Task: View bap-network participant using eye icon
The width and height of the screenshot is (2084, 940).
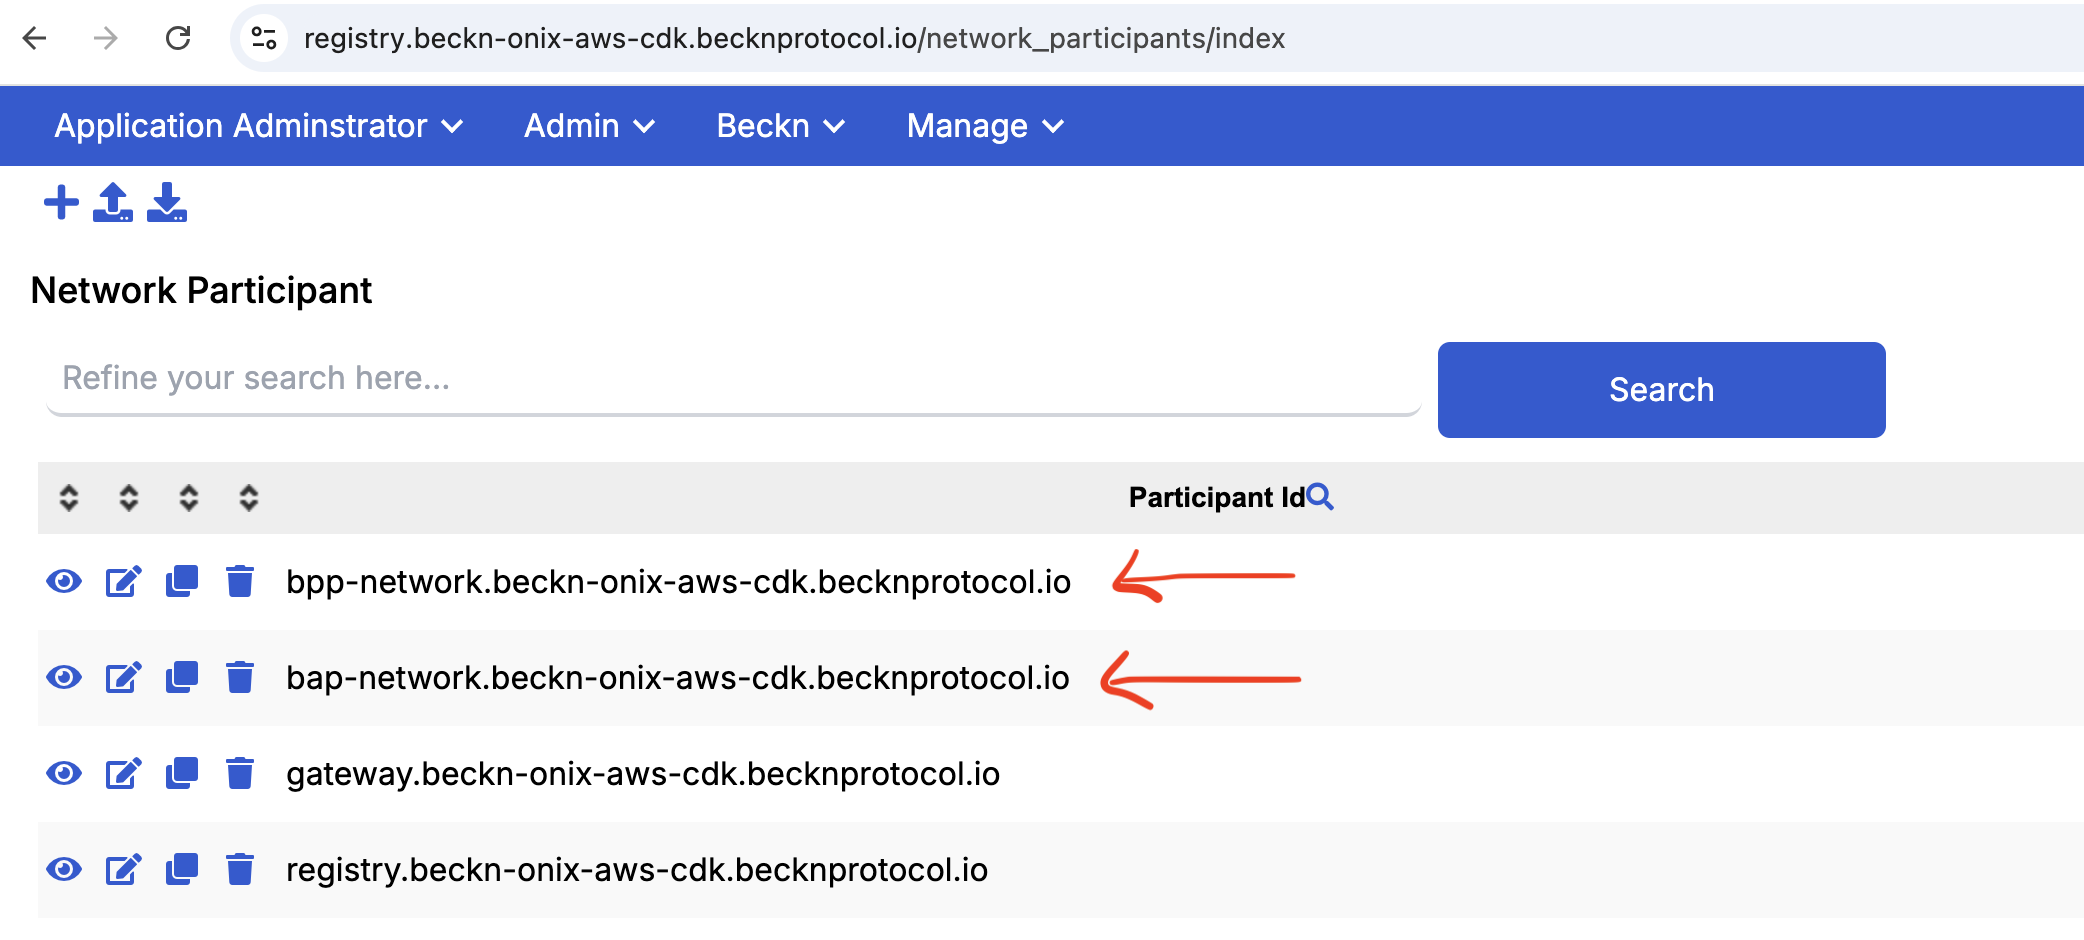Action: click(64, 678)
